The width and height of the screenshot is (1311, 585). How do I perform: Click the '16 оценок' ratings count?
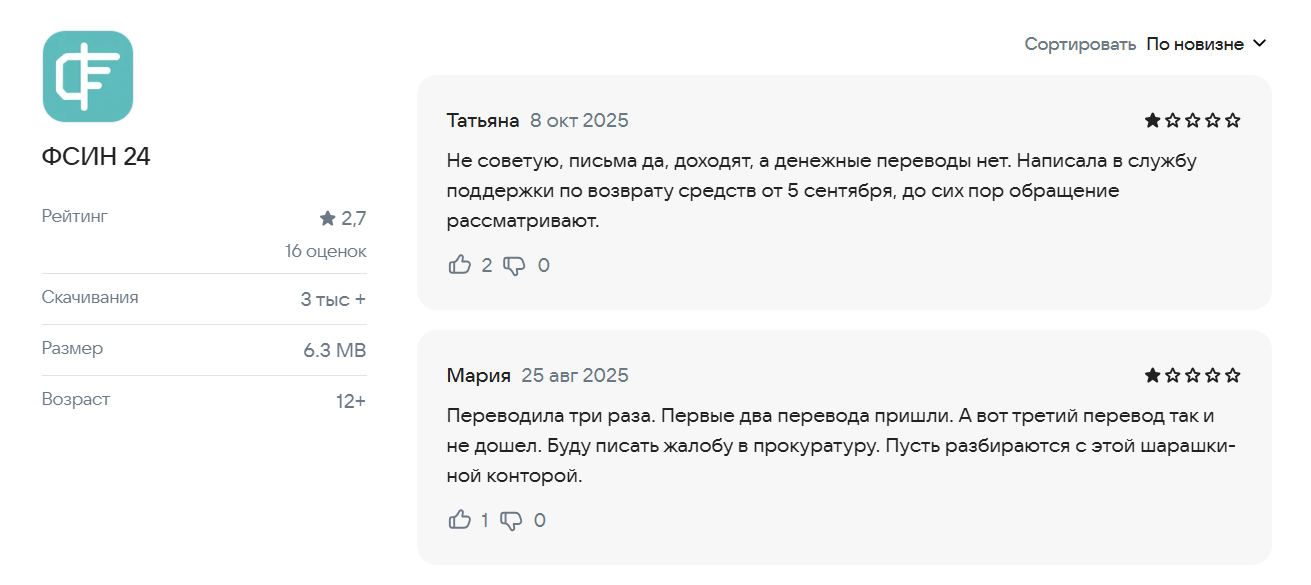tap(325, 251)
